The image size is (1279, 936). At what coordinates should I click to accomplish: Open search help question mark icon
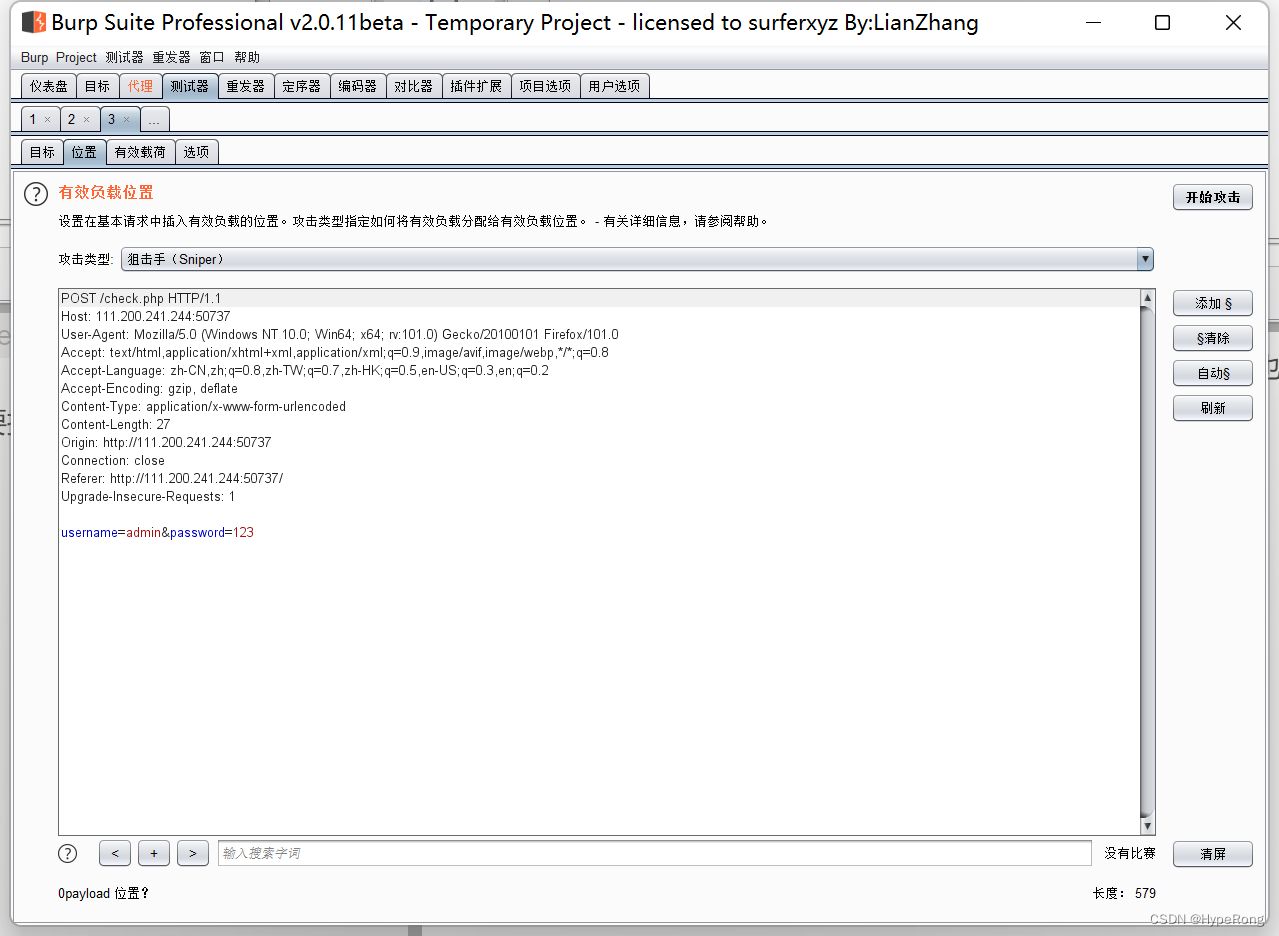click(67, 853)
